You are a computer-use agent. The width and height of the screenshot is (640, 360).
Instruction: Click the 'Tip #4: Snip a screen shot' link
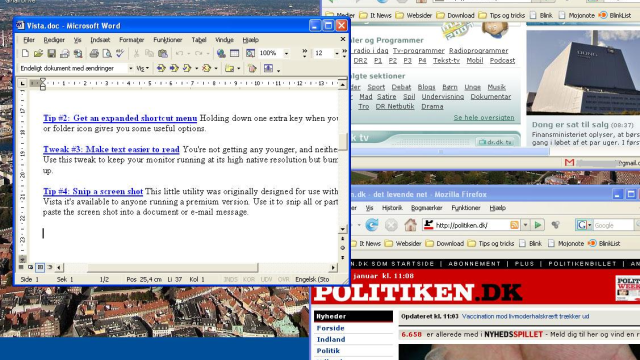(x=93, y=191)
